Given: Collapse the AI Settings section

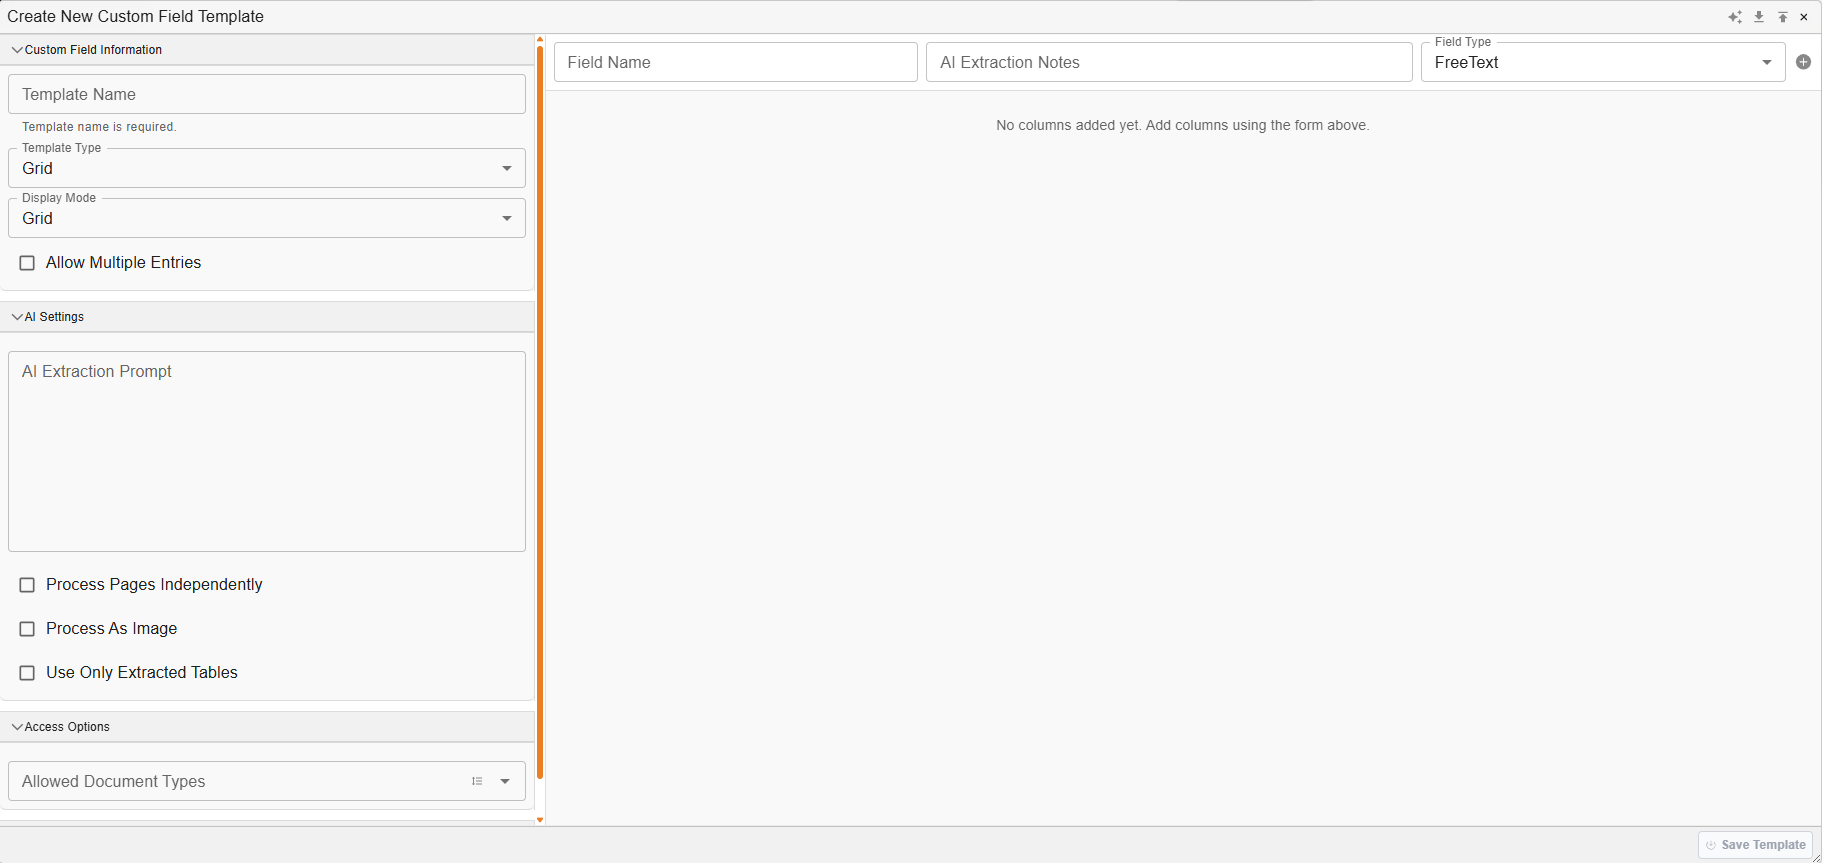Looking at the screenshot, I should (x=267, y=317).
